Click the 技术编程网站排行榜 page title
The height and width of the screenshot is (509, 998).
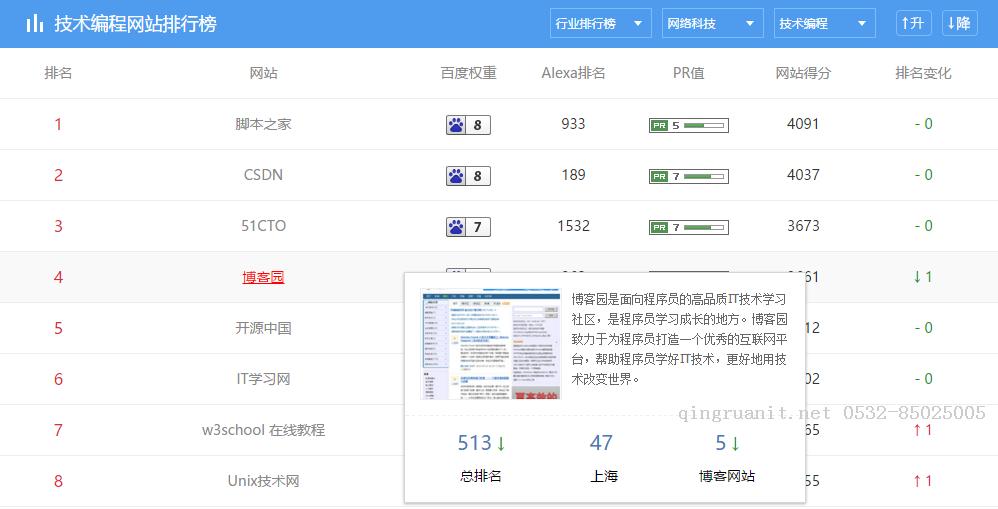(136, 24)
